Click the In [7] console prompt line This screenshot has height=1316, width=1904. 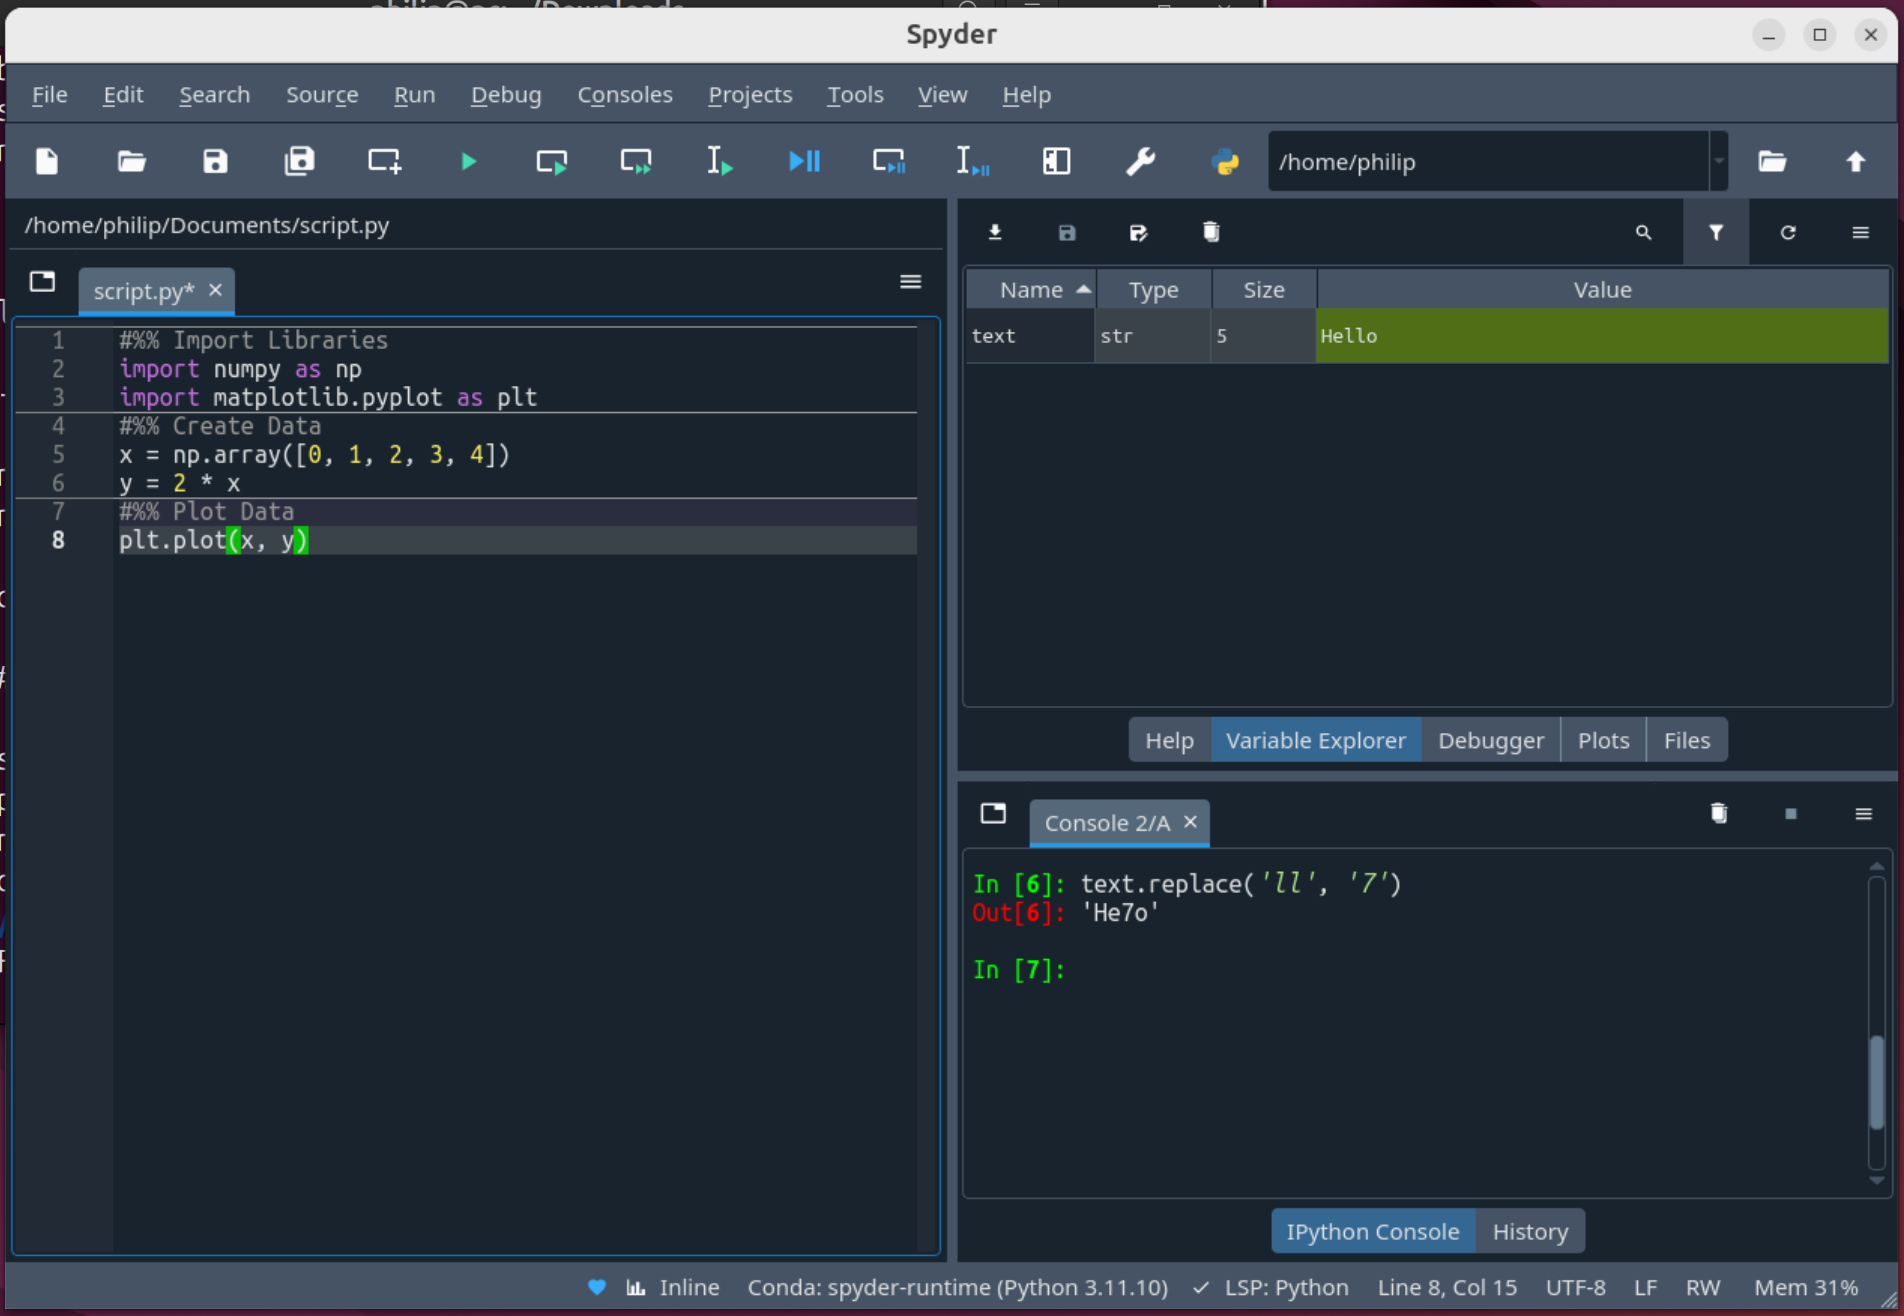coord(1019,969)
